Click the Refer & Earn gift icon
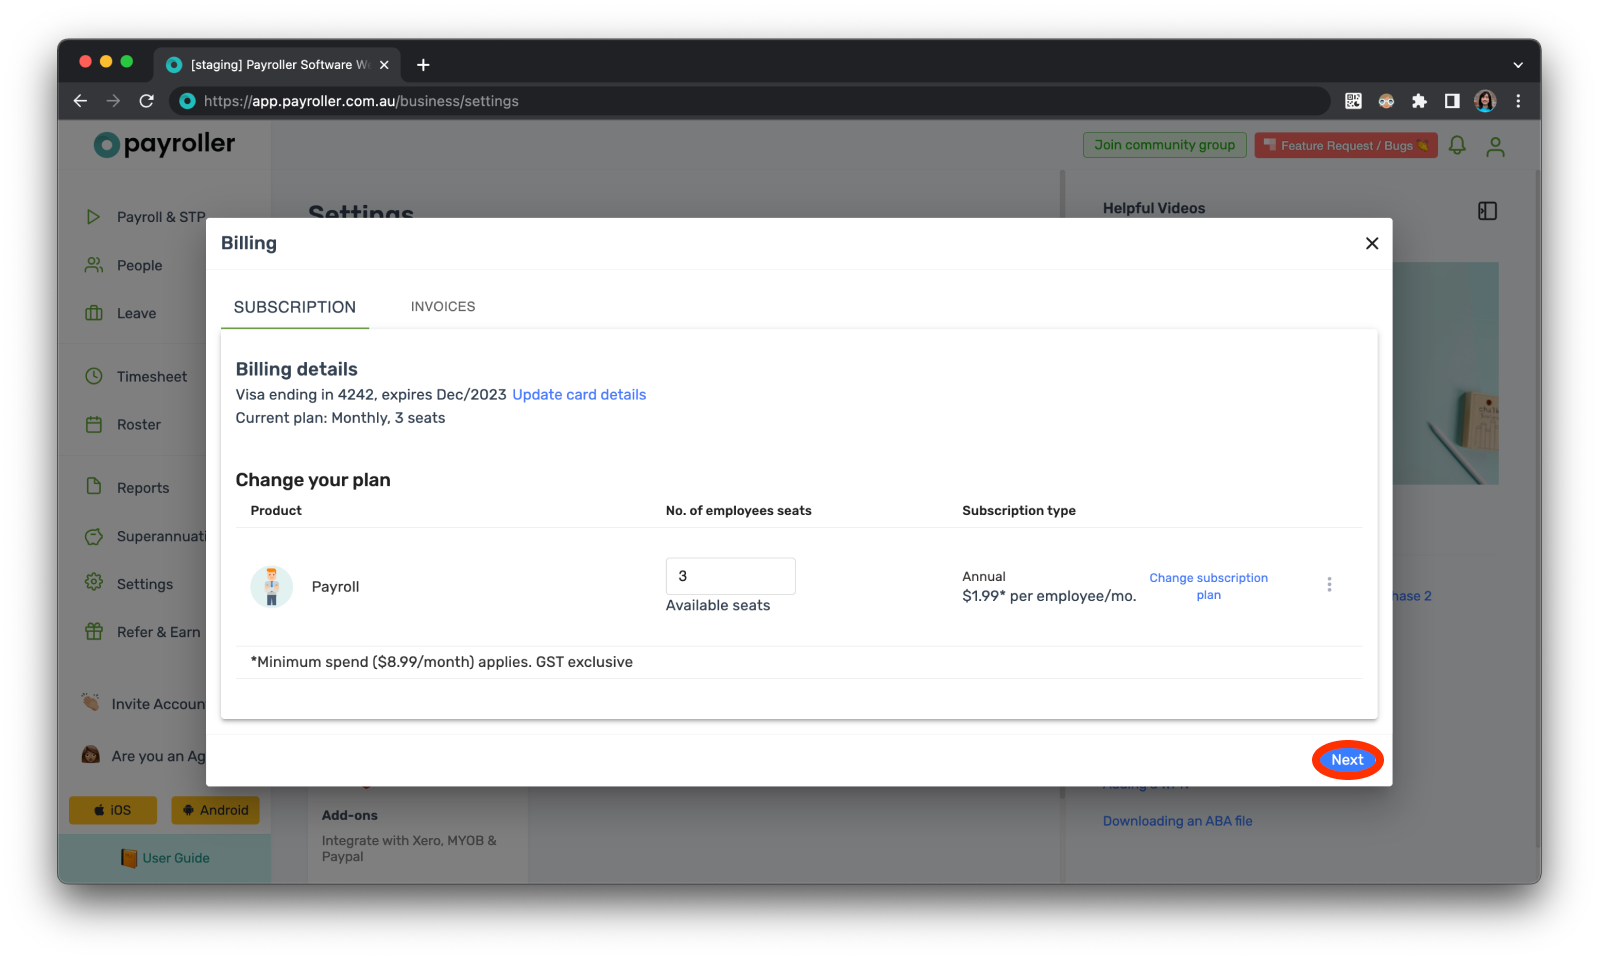 [94, 631]
